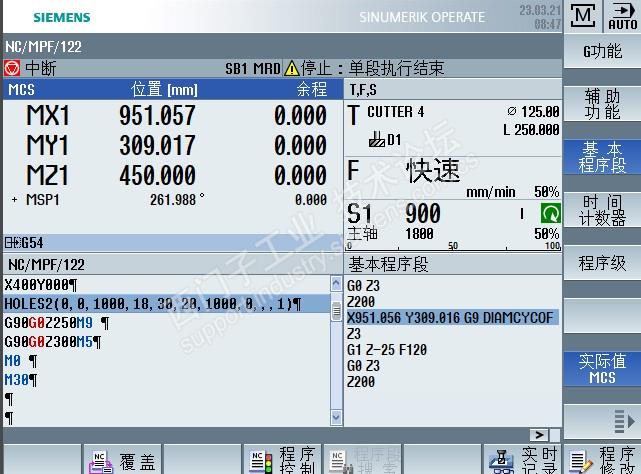Click the program control traffic-light icon

[261, 462]
